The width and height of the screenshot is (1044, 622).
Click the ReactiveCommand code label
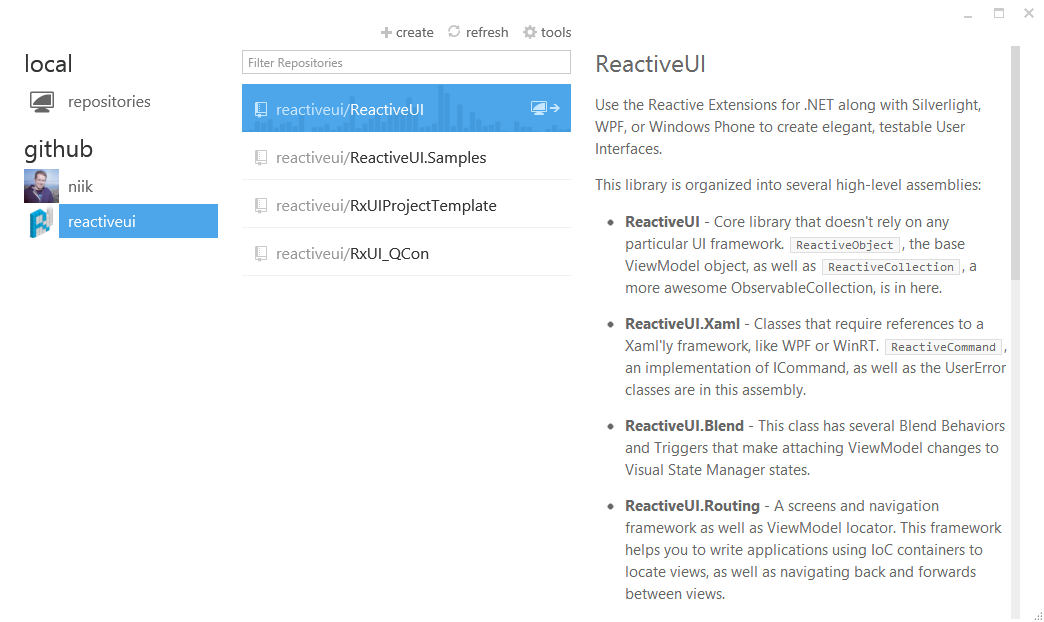coord(943,347)
